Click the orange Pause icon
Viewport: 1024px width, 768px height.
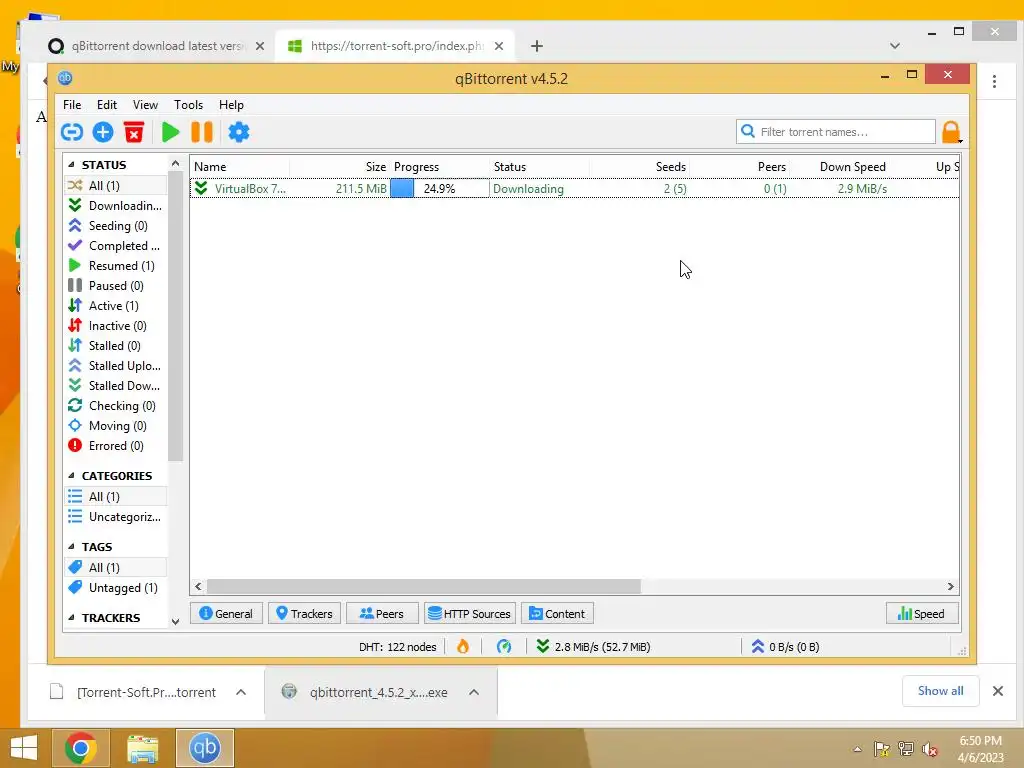click(x=202, y=132)
